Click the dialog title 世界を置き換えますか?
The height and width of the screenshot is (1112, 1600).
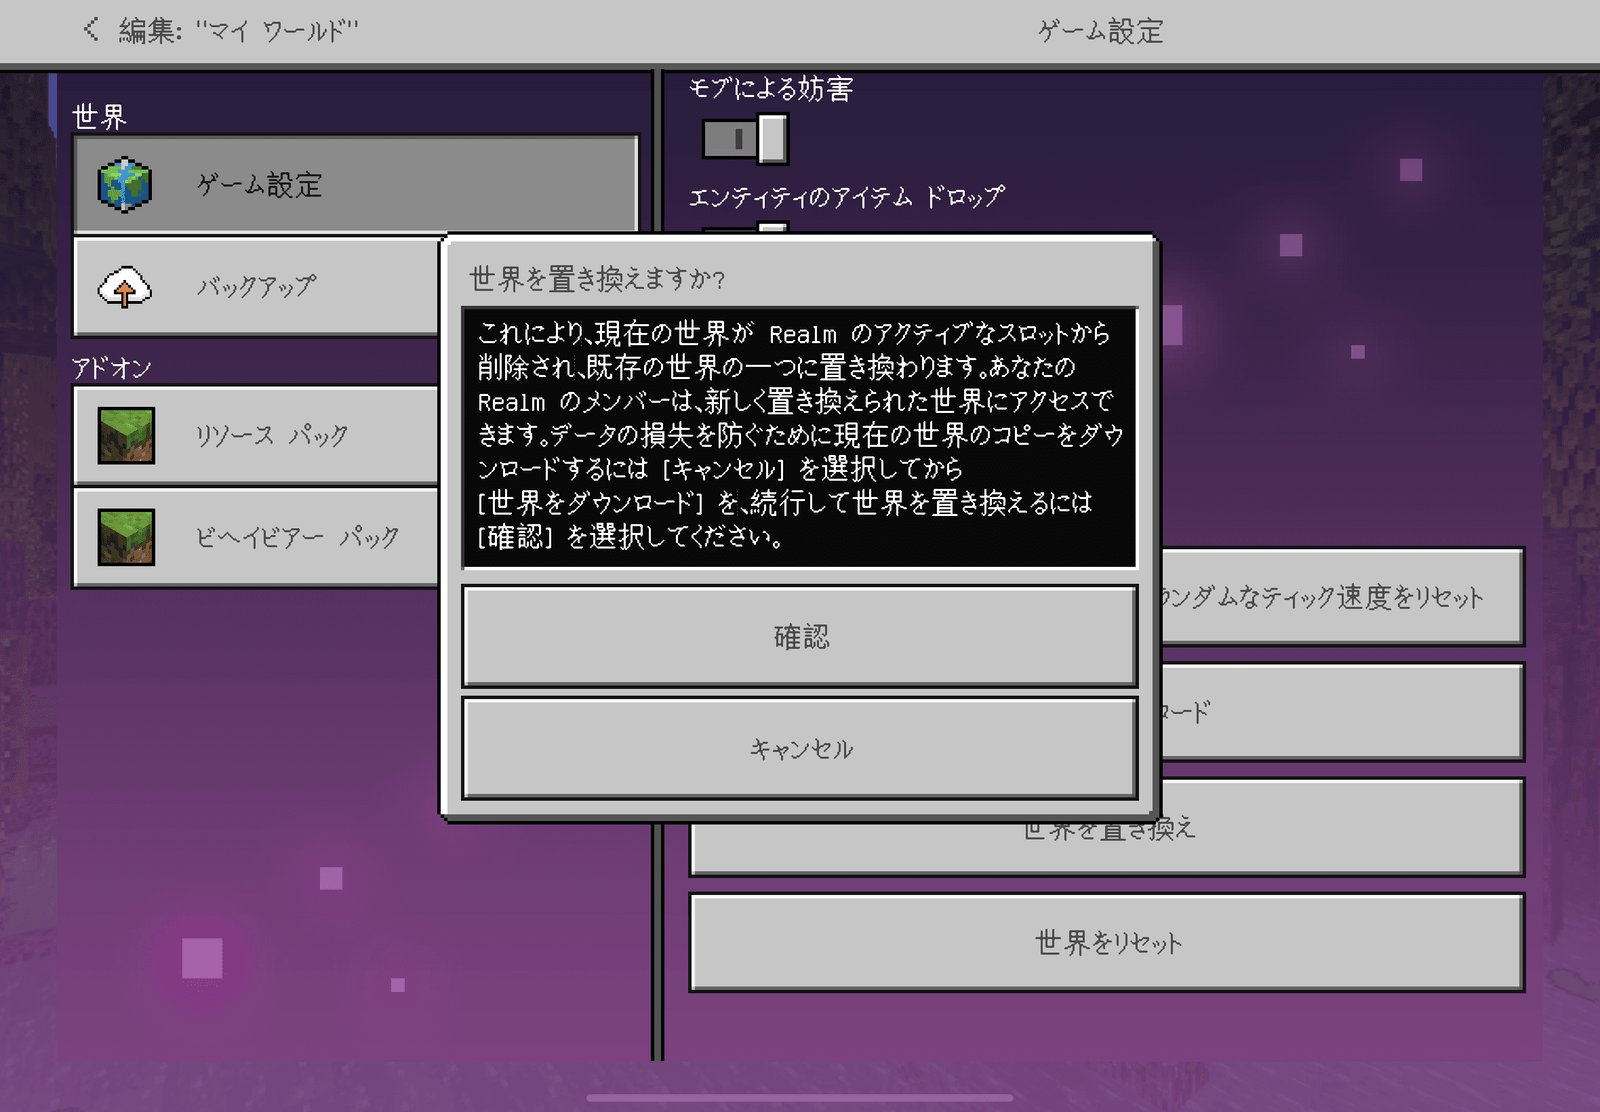(x=597, y=279)
